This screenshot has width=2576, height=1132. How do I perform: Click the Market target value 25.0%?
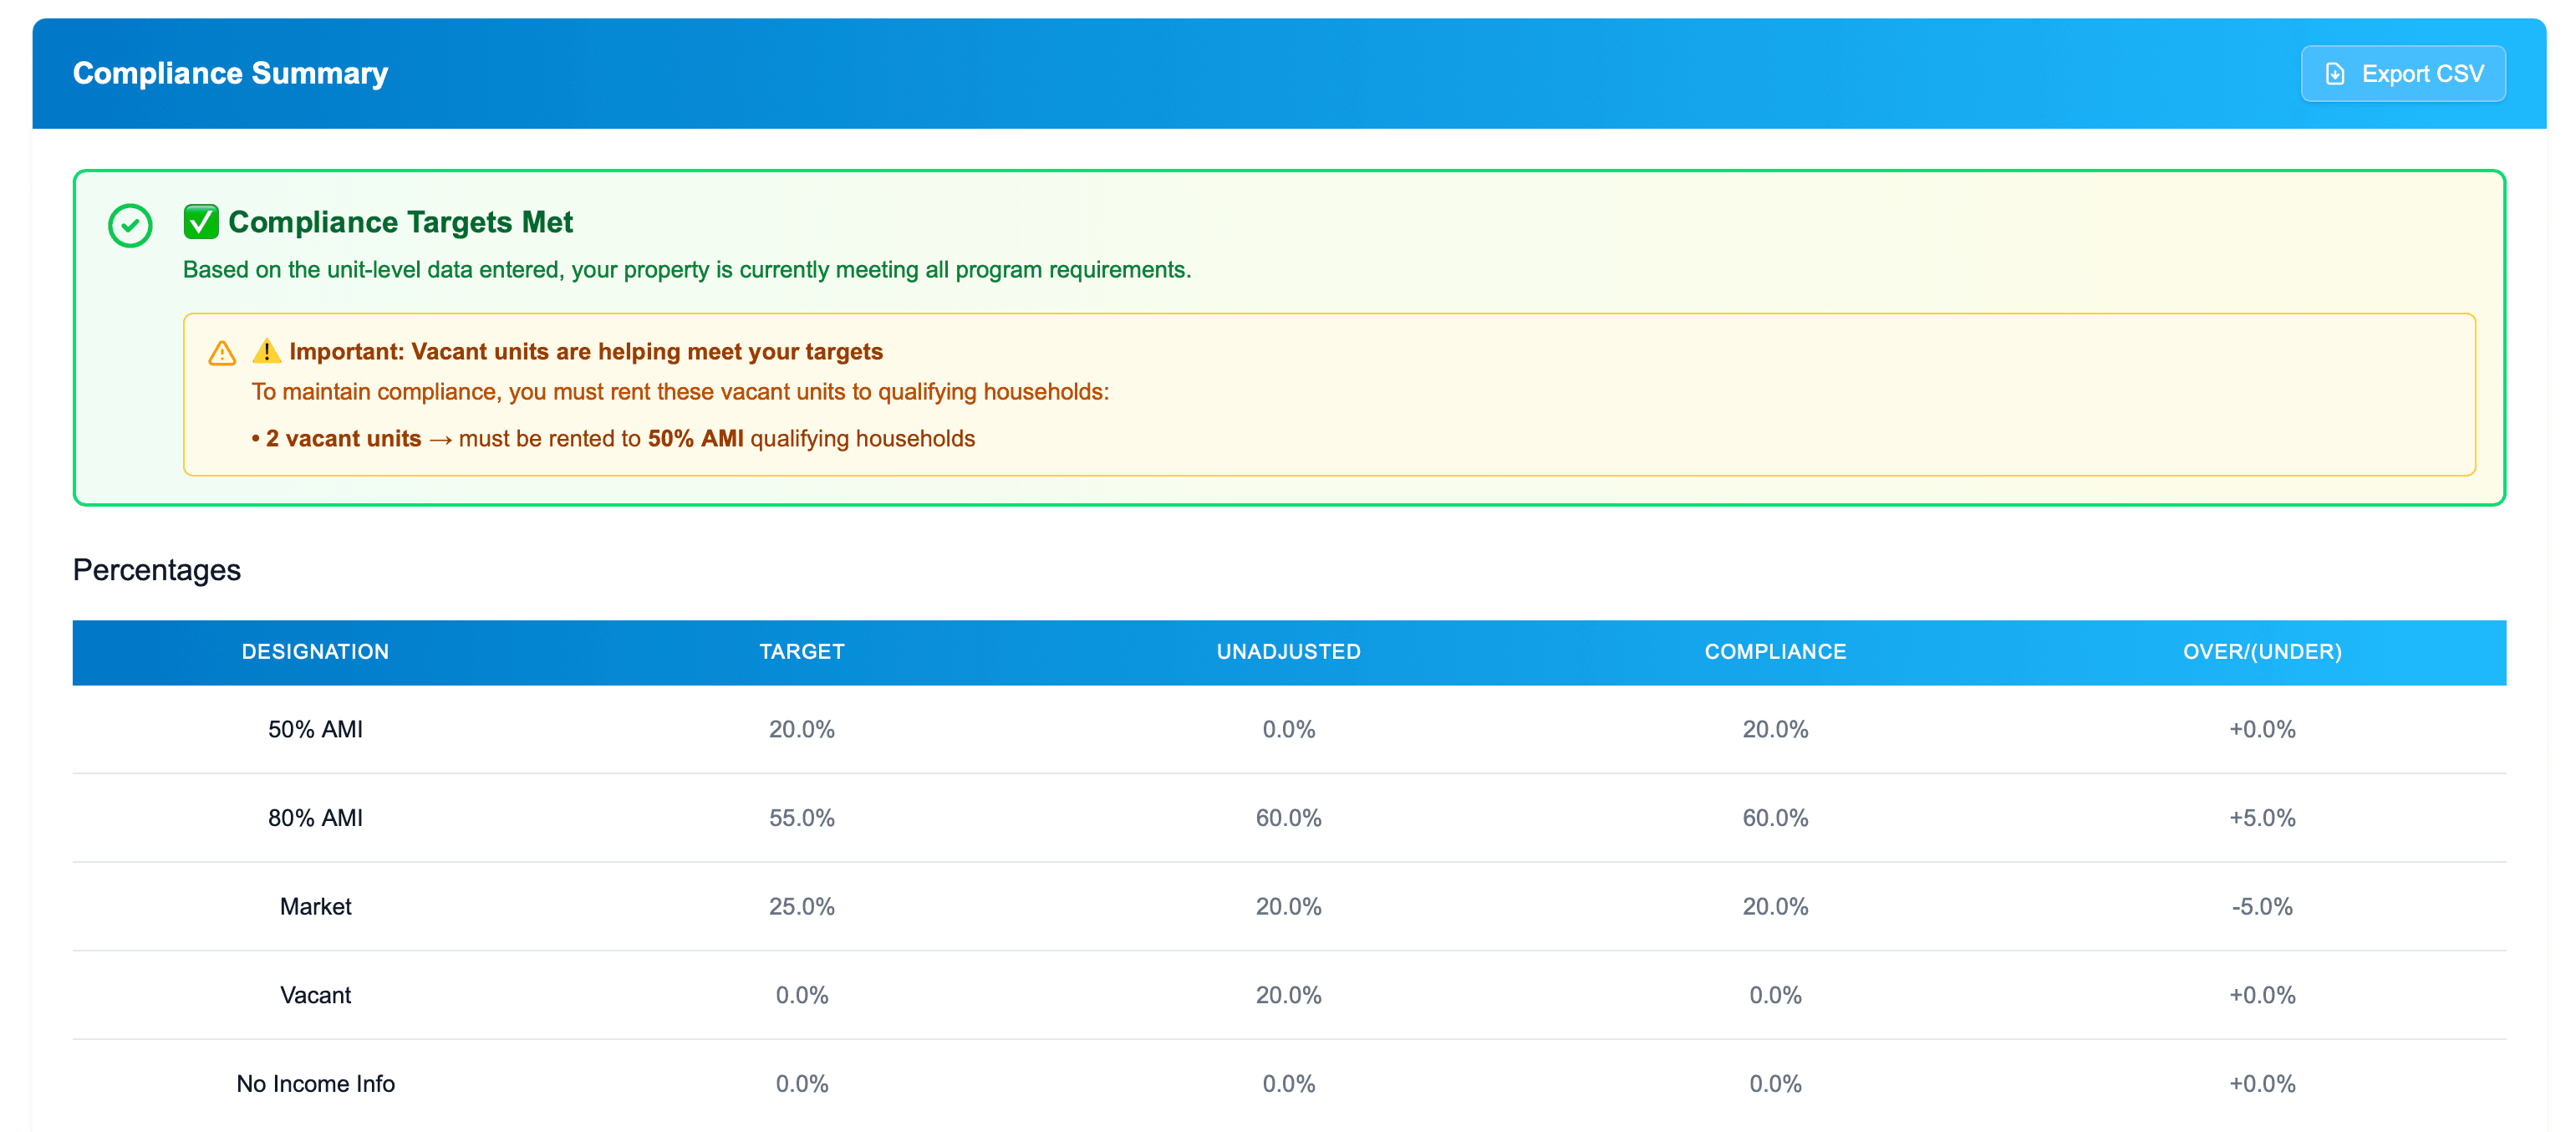pos(802,907)
